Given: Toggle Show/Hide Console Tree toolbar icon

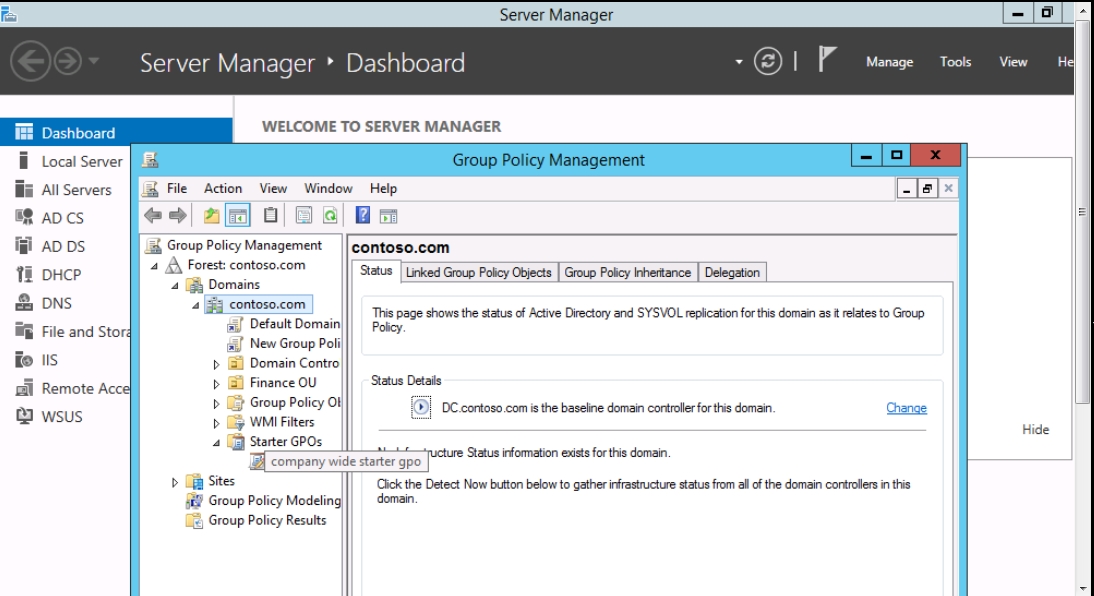Looking at the screenshot, I should (238, 216).
